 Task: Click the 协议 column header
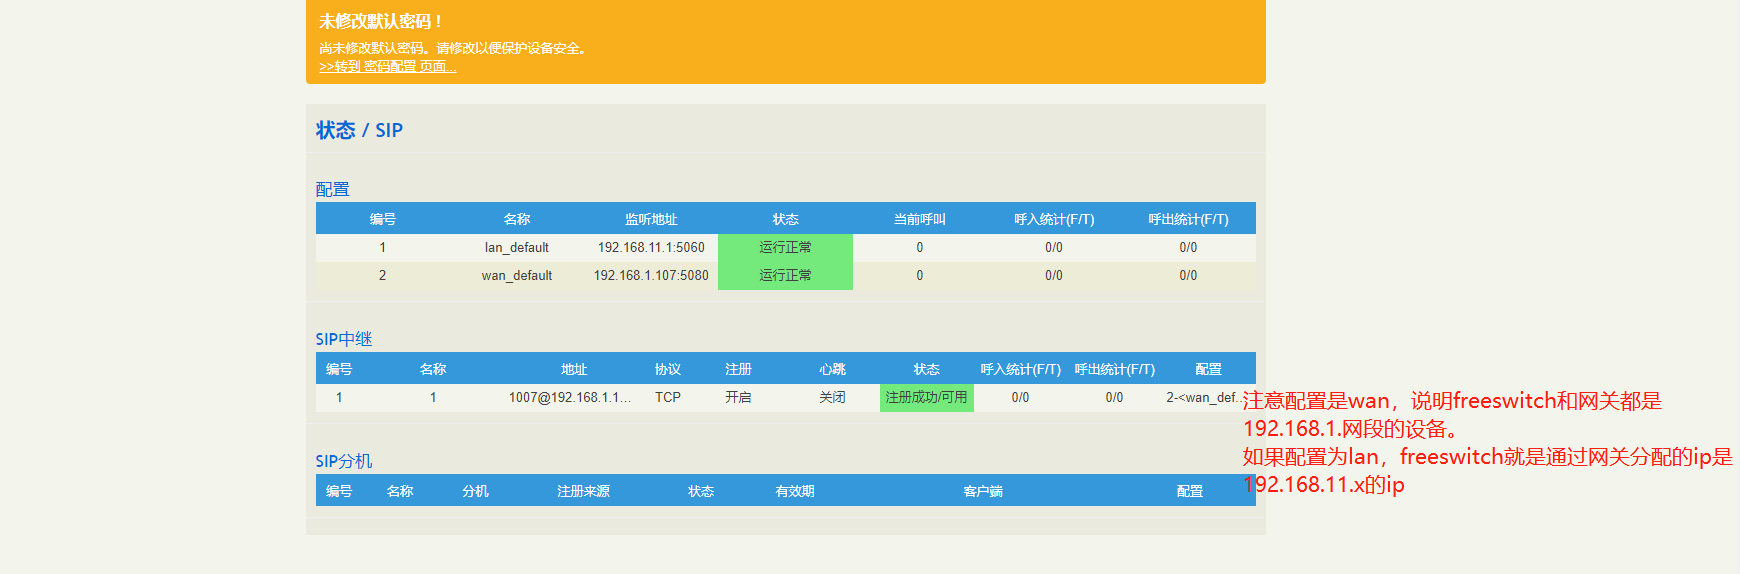pyautogui.click(x=668, y=369)
